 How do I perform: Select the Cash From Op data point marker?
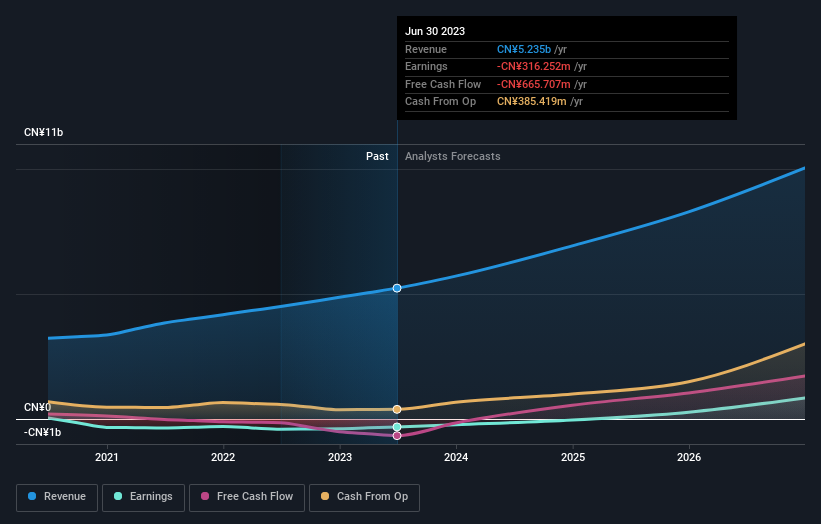click(x=397, y=409)
